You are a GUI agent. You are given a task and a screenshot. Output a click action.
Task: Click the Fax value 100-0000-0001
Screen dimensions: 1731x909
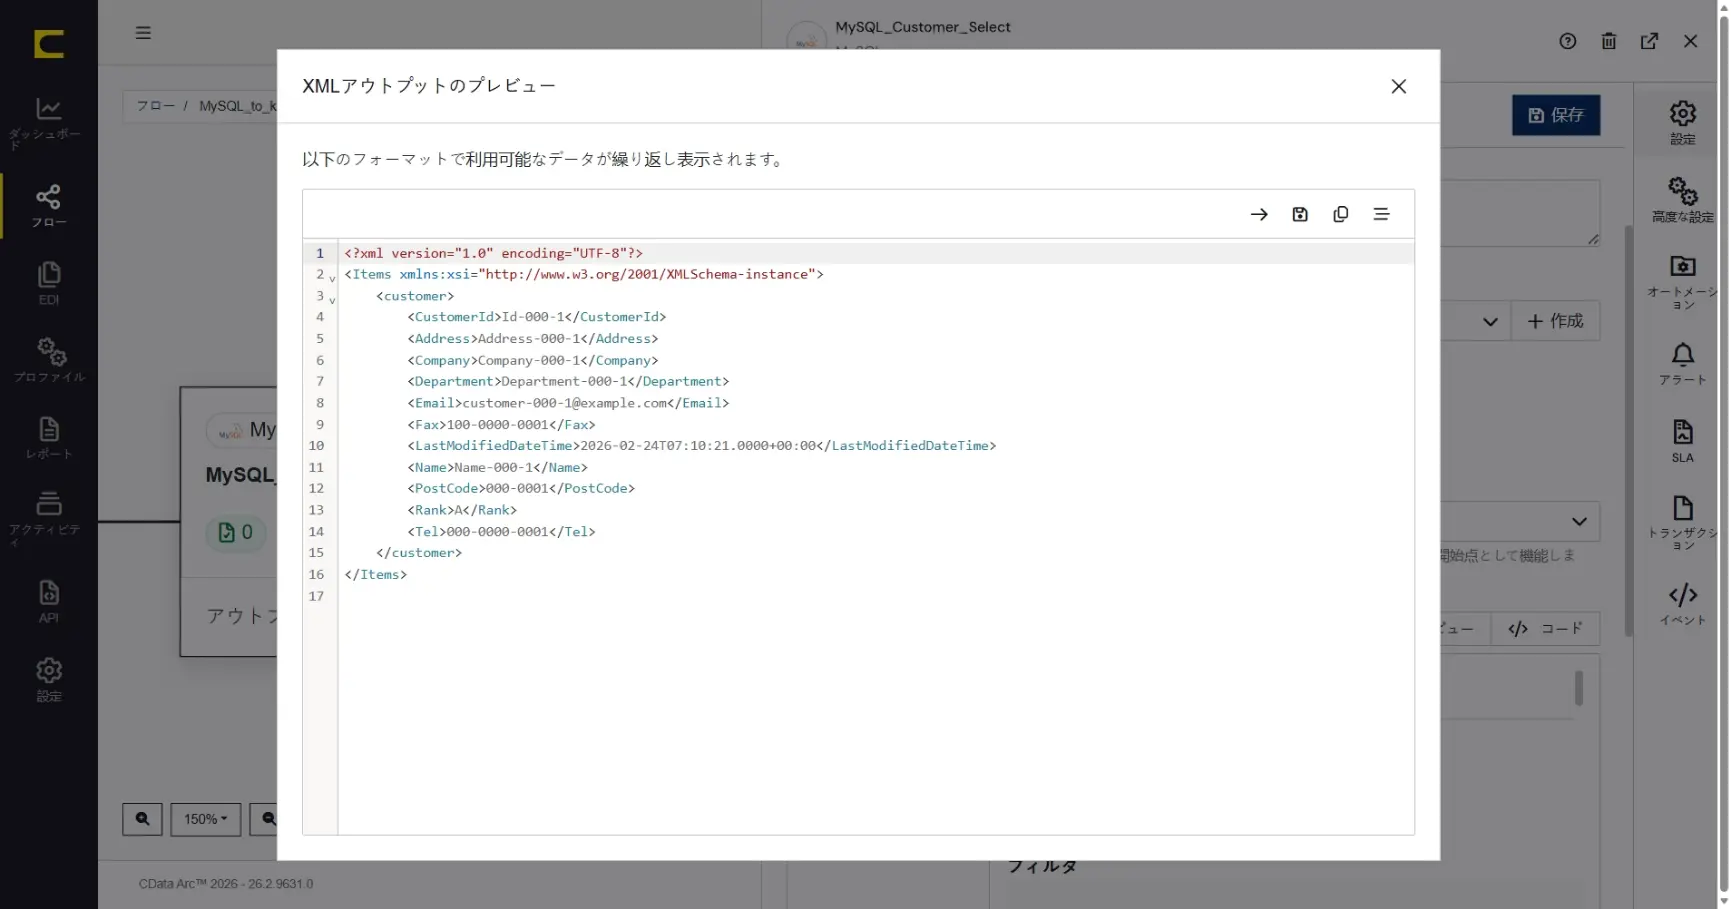coord(497,425)
